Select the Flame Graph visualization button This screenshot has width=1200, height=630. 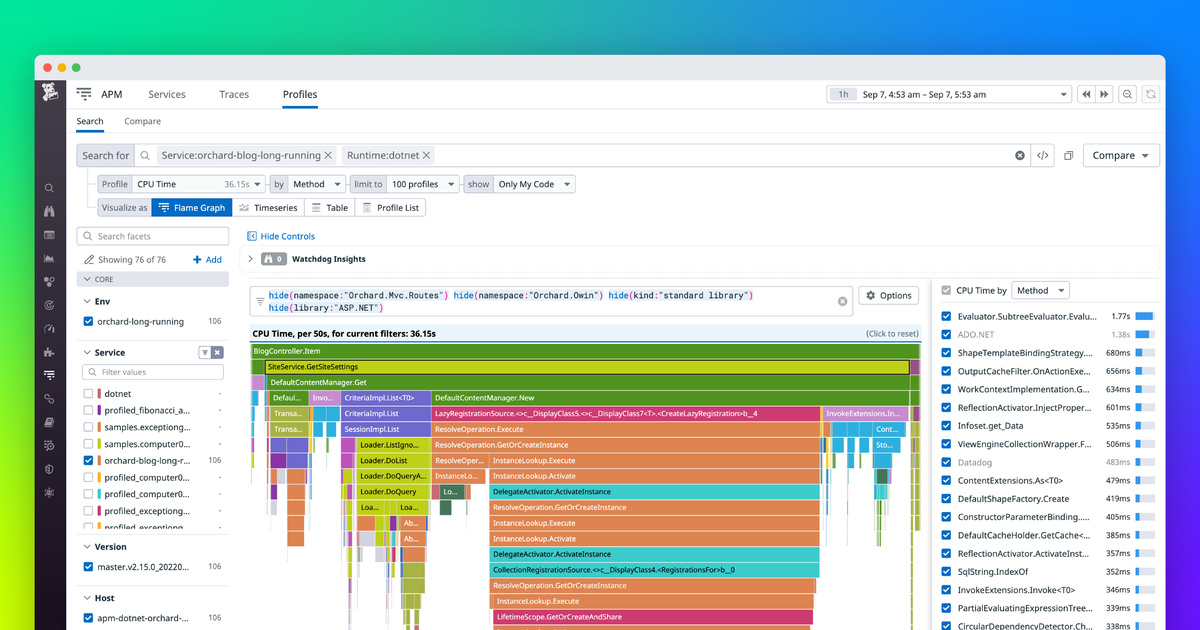click(x=192, y=208)
